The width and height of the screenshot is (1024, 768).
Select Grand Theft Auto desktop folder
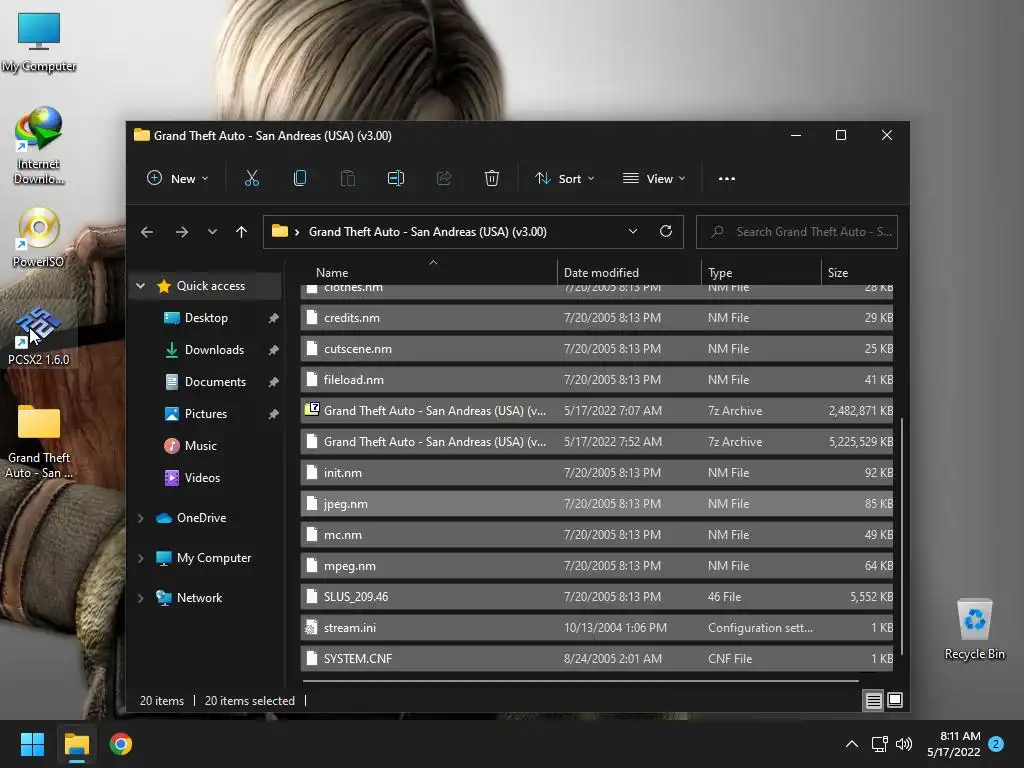[39, 441]
